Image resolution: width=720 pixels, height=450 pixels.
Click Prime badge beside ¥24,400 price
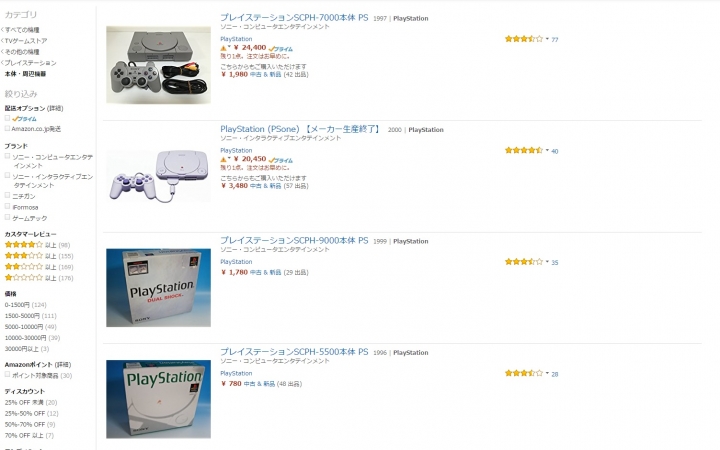click(281, 49)
